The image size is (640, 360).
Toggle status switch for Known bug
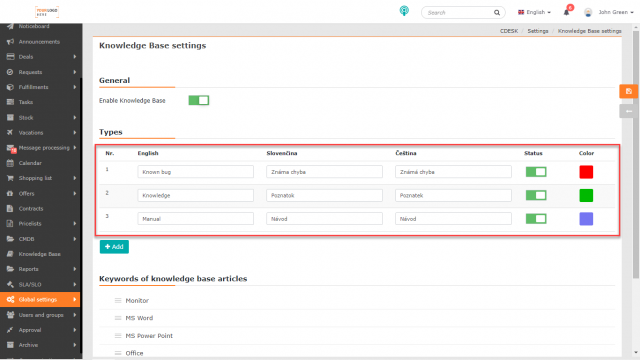point(536,172)
